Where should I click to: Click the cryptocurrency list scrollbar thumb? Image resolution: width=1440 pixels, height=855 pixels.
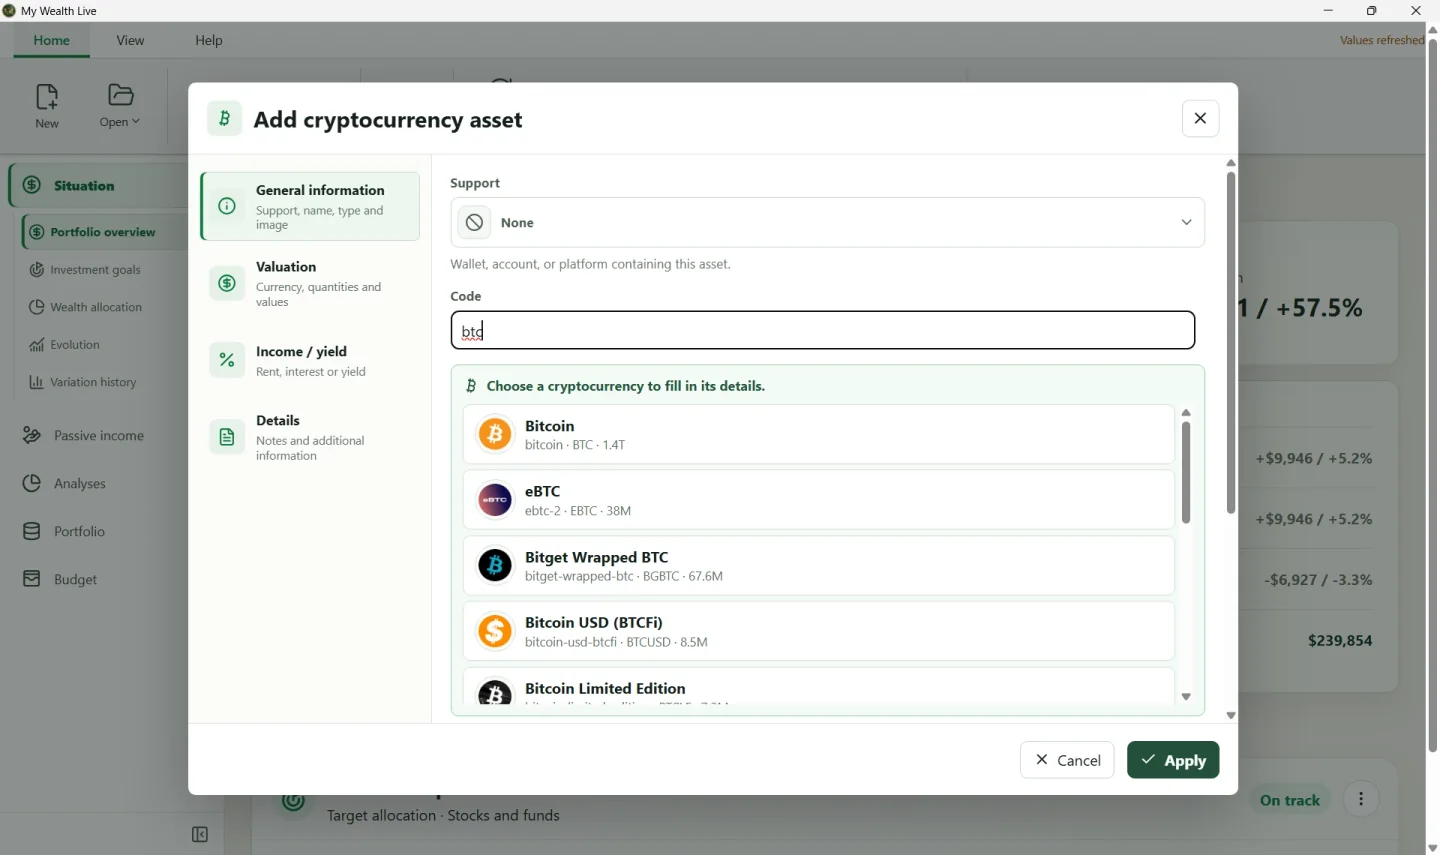coord(1186,473)
